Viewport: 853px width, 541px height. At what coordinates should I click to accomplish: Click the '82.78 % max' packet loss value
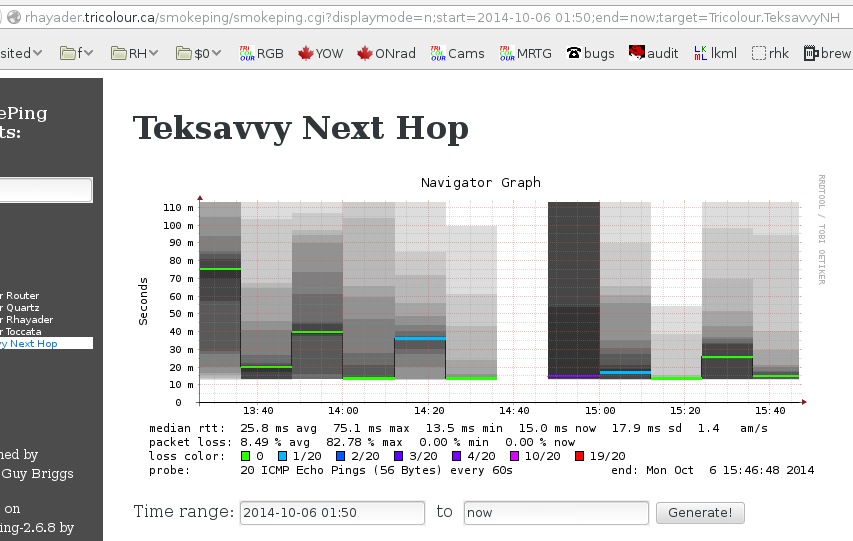364,442
